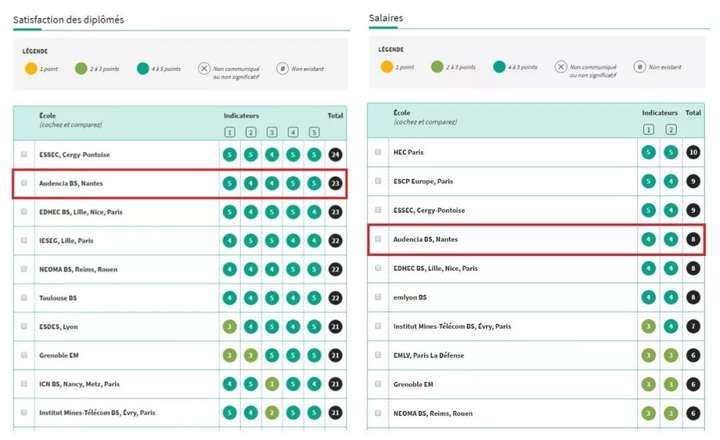Click teal '4 à 5 points' icon in Salaires legend
The height and width of the screenshot is (440, 720).
click(x=499, y=67)
